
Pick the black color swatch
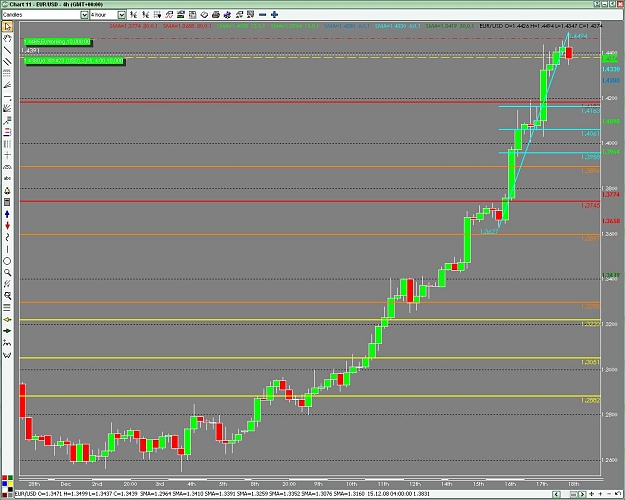pyautogui.click(x=10, y=489)
